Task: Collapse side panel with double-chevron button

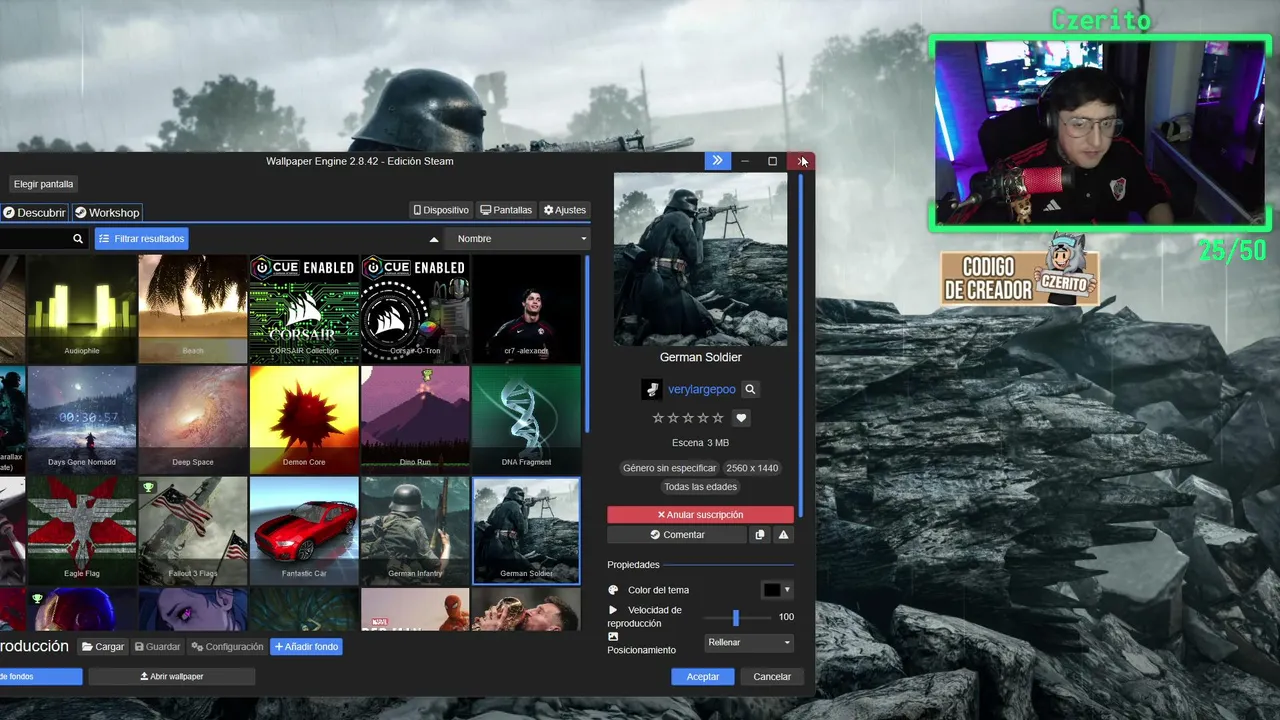Action: (x=717, y=161)
